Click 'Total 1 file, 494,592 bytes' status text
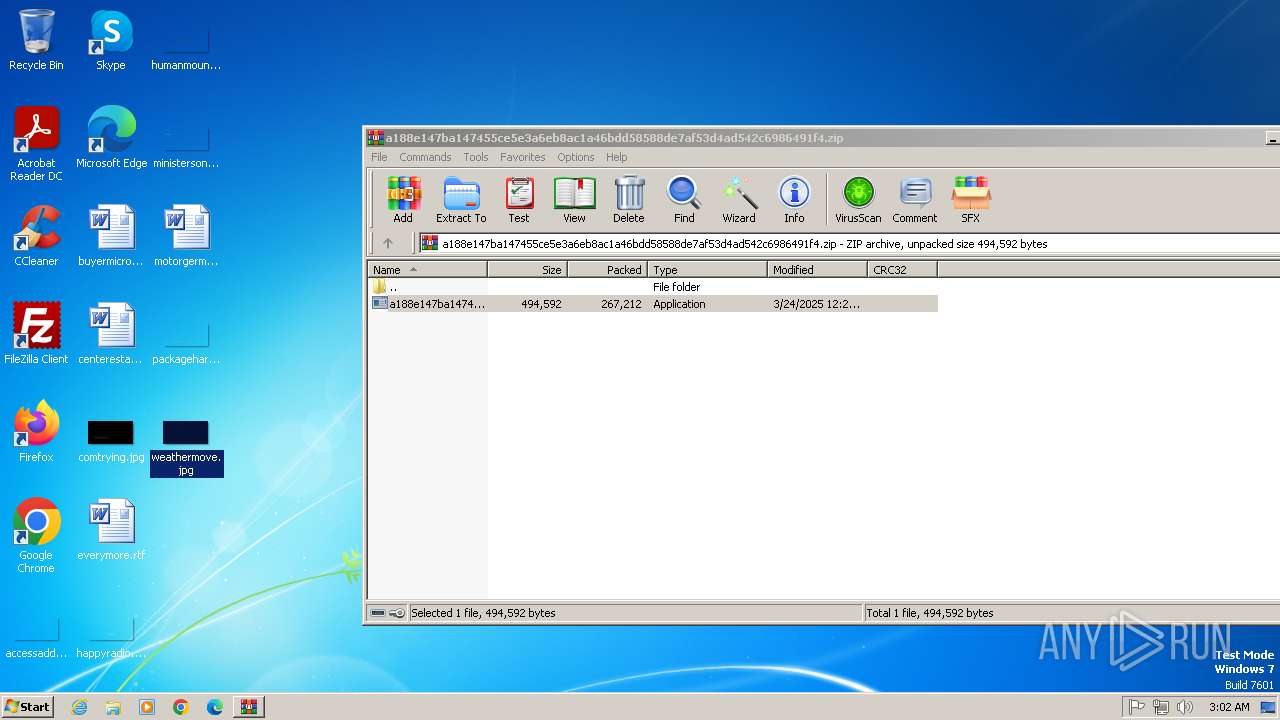 930,613
